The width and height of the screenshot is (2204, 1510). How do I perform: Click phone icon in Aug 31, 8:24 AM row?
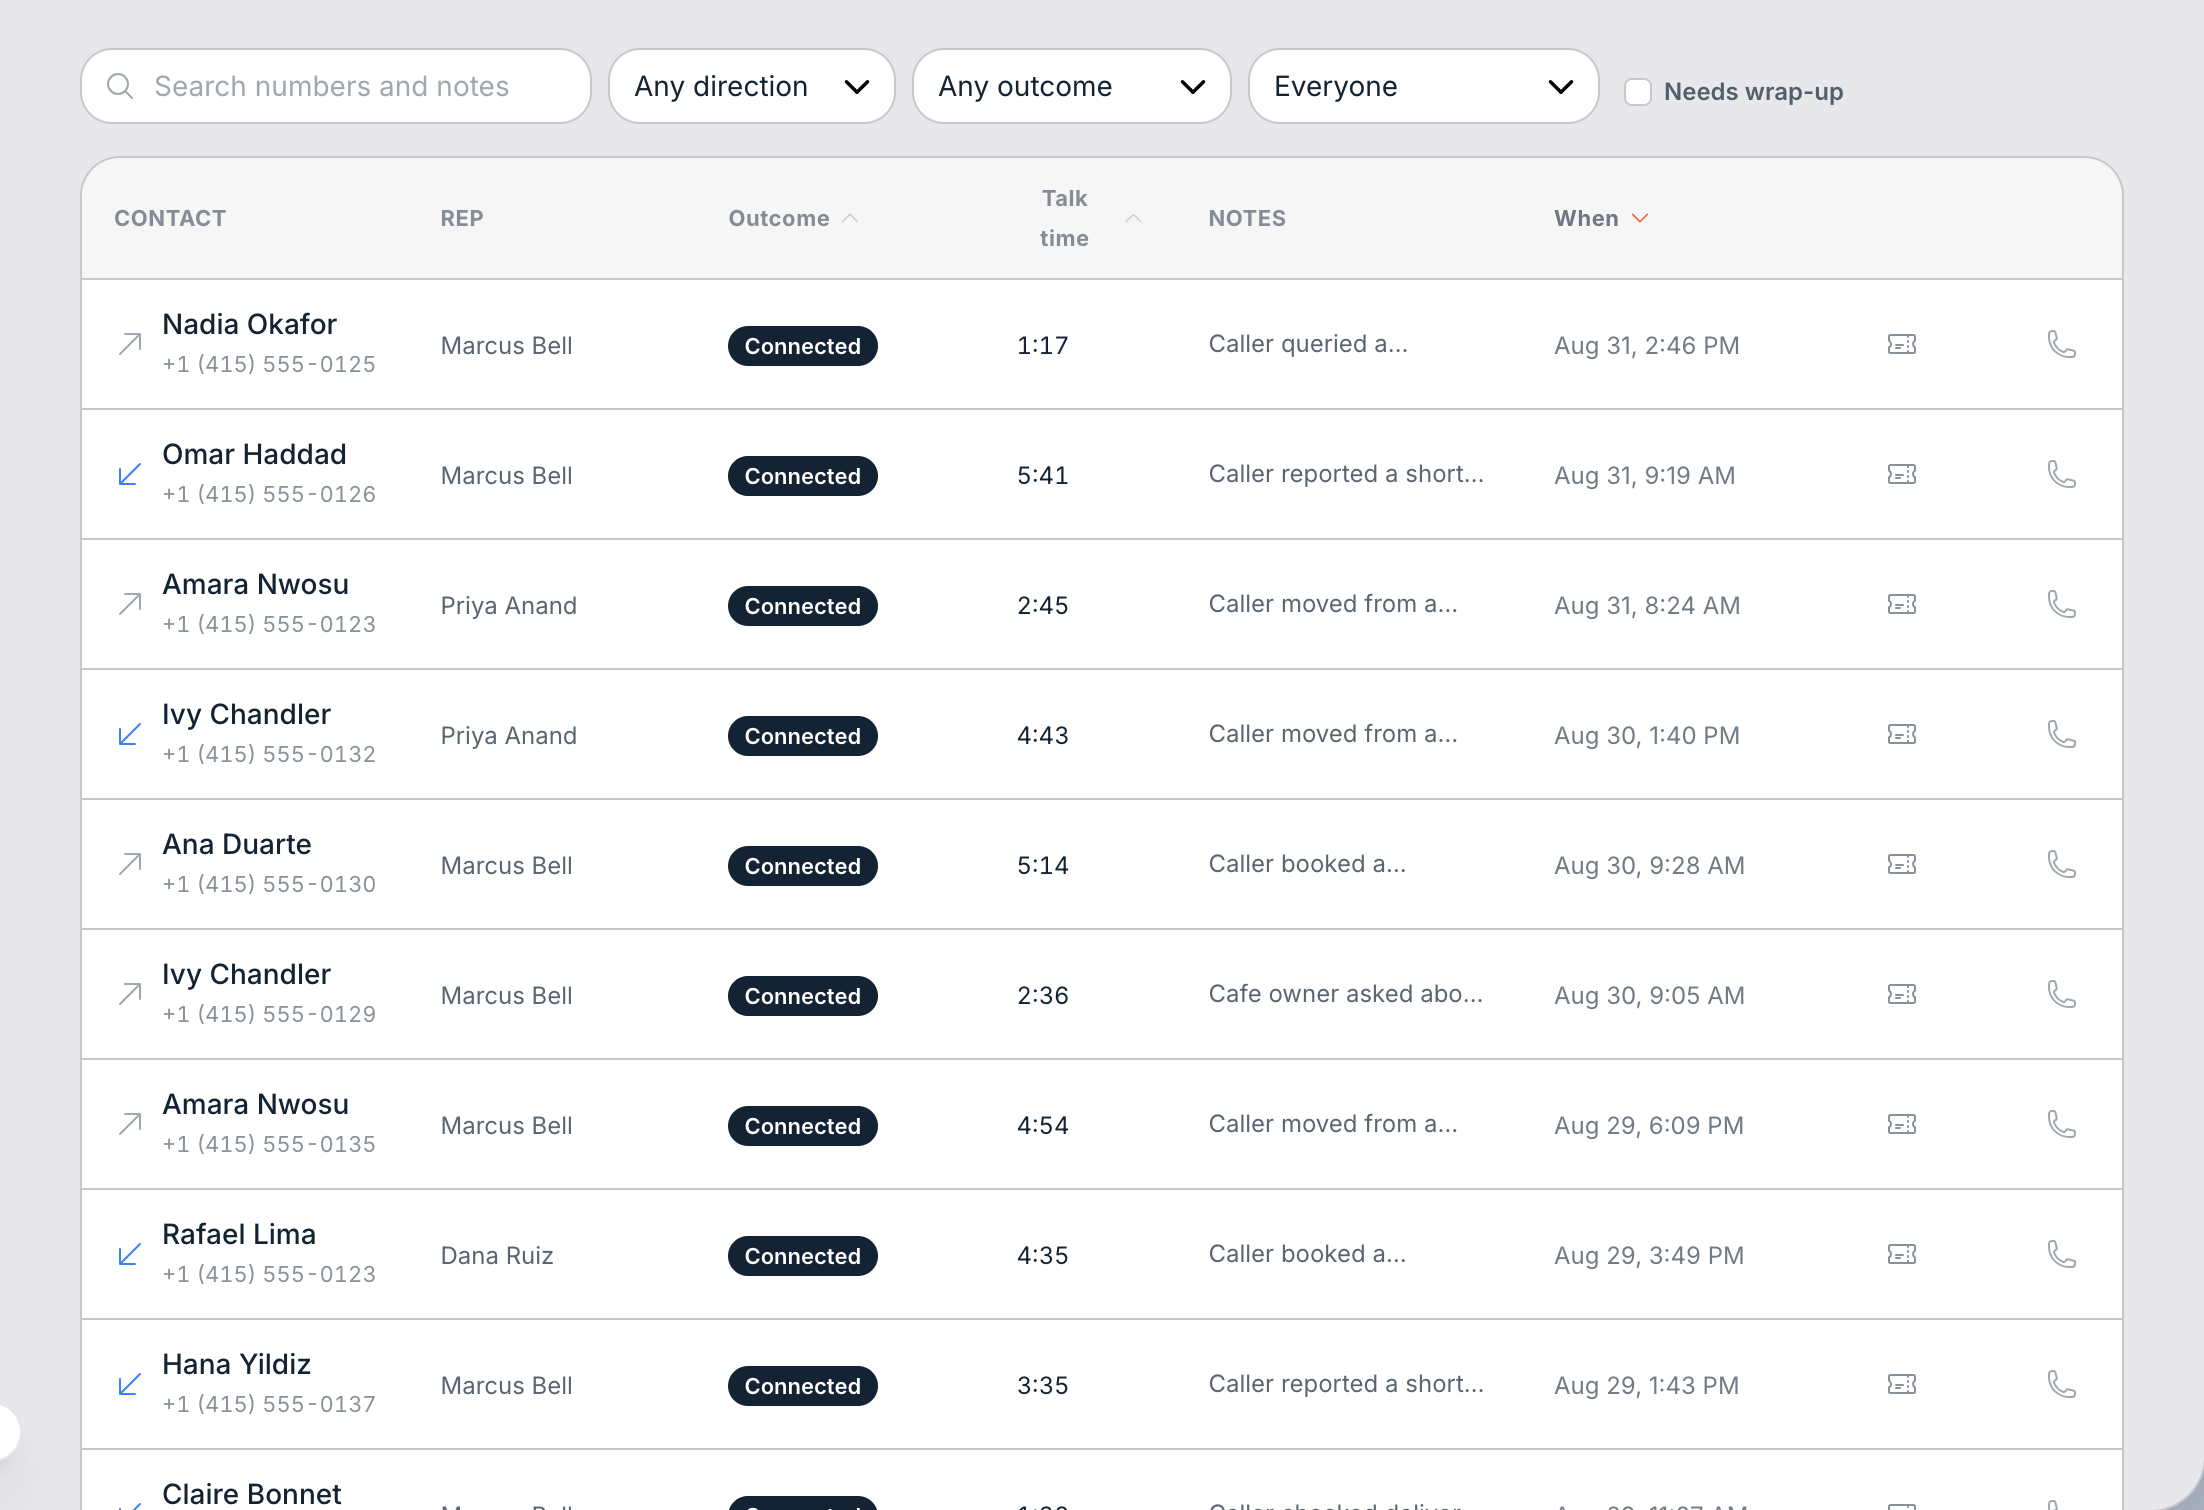click(x=2061, y=604)
